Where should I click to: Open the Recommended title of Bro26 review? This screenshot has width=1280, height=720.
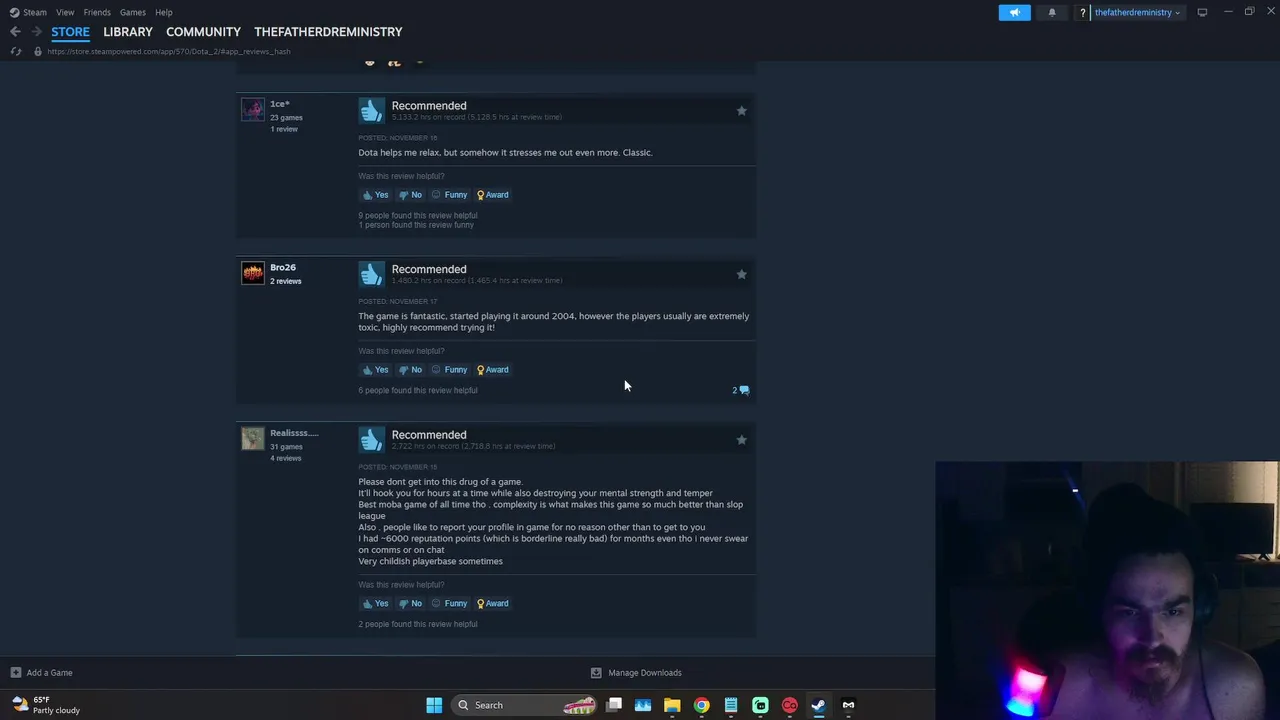[x=429, y=269]
